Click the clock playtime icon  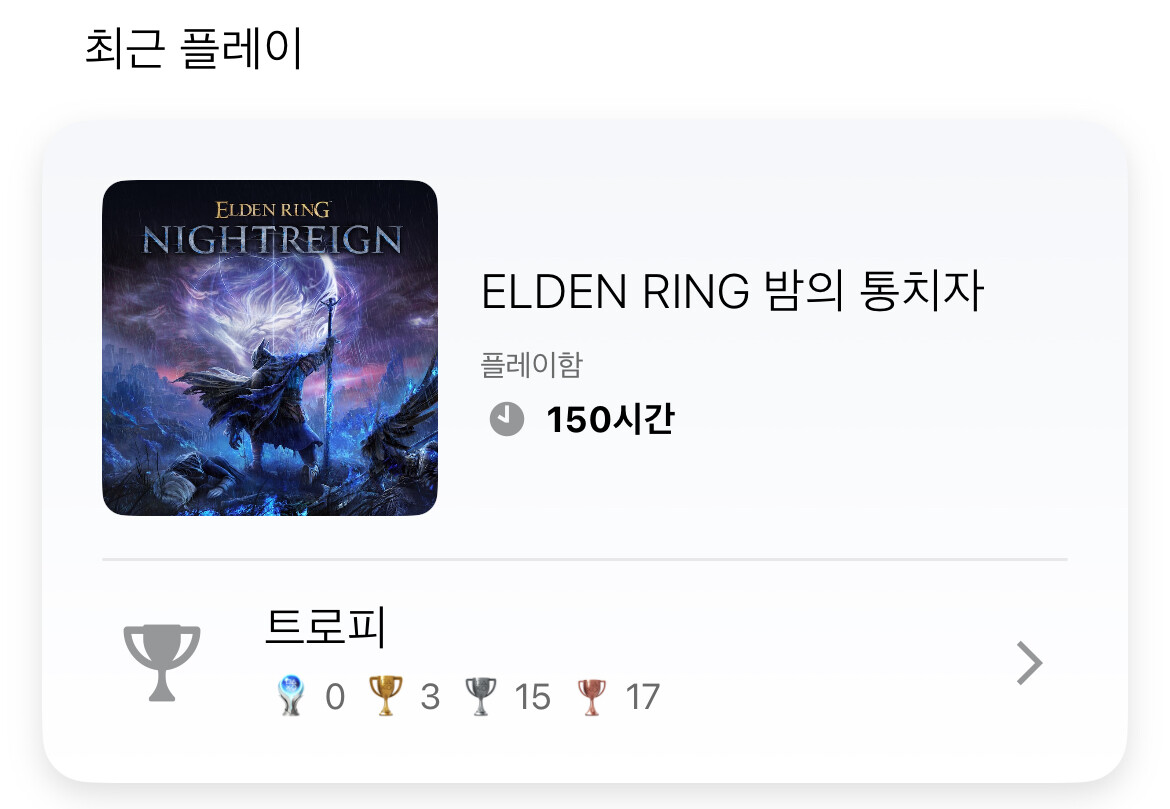click(507, 419)
